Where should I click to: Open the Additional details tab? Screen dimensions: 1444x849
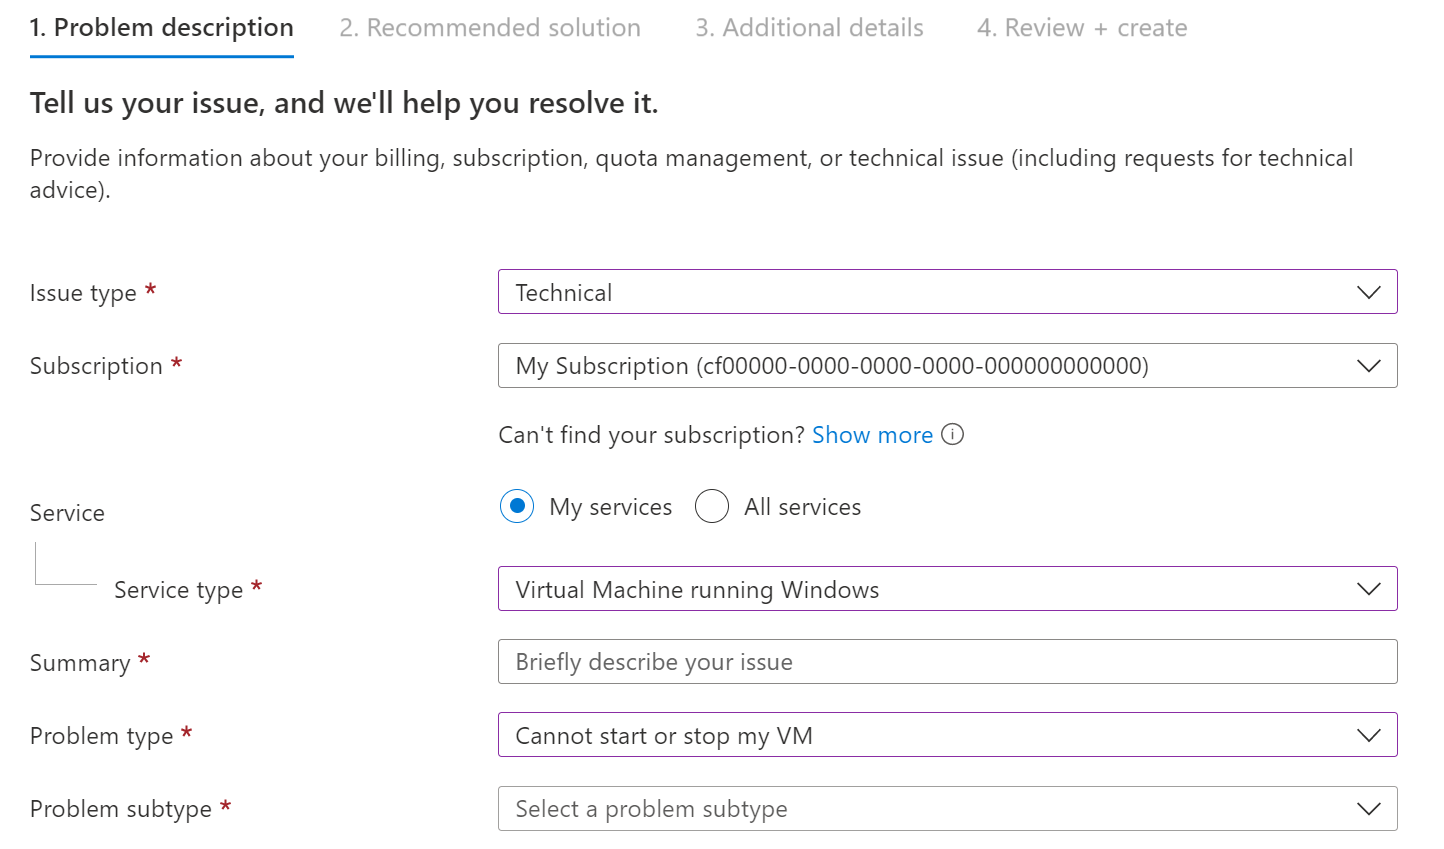click(x=809, y=27)
